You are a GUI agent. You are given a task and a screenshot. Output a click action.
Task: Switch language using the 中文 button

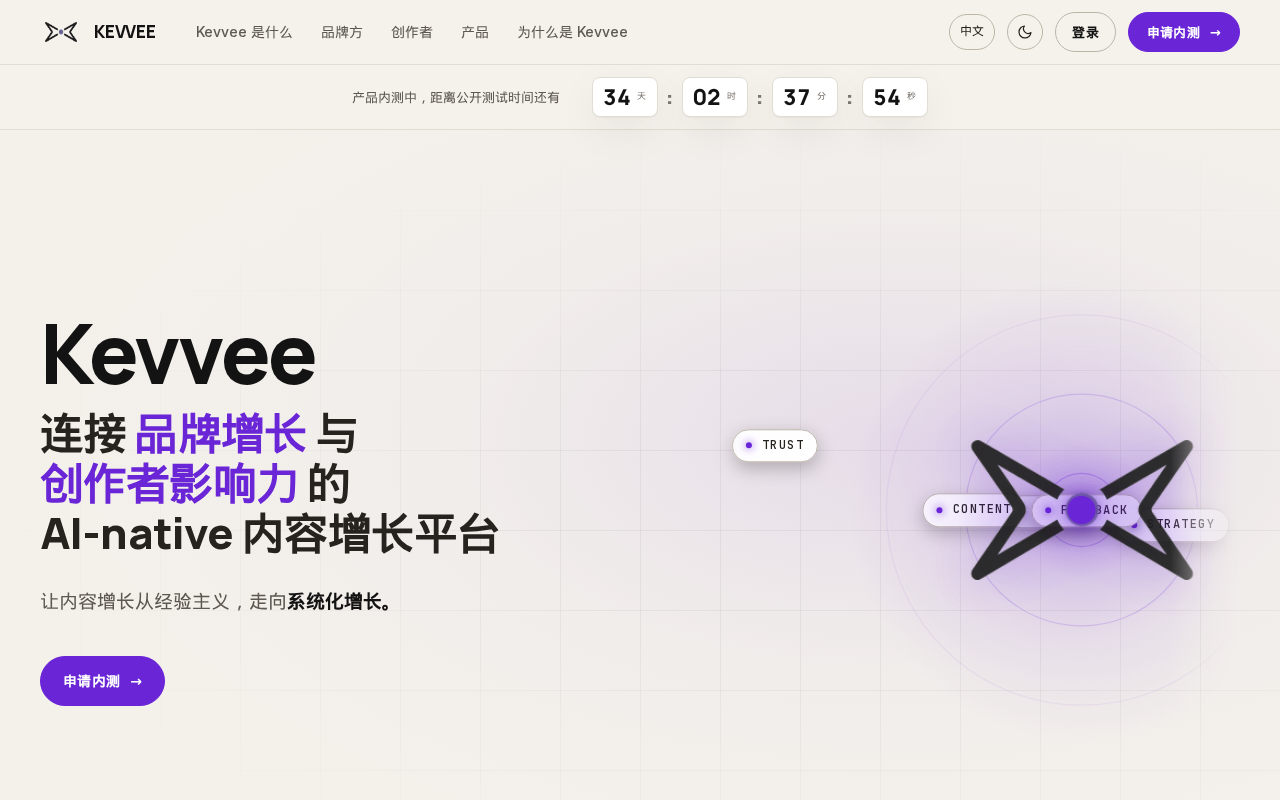click(x=972, y=32)
